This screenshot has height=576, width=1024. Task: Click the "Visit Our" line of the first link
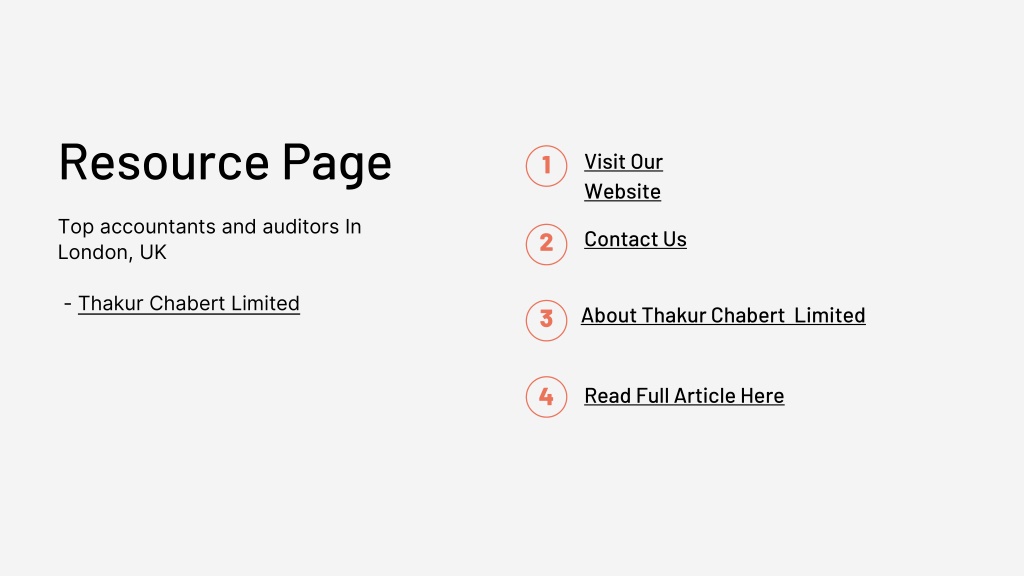pyautogui.click(x=623, y=162)
